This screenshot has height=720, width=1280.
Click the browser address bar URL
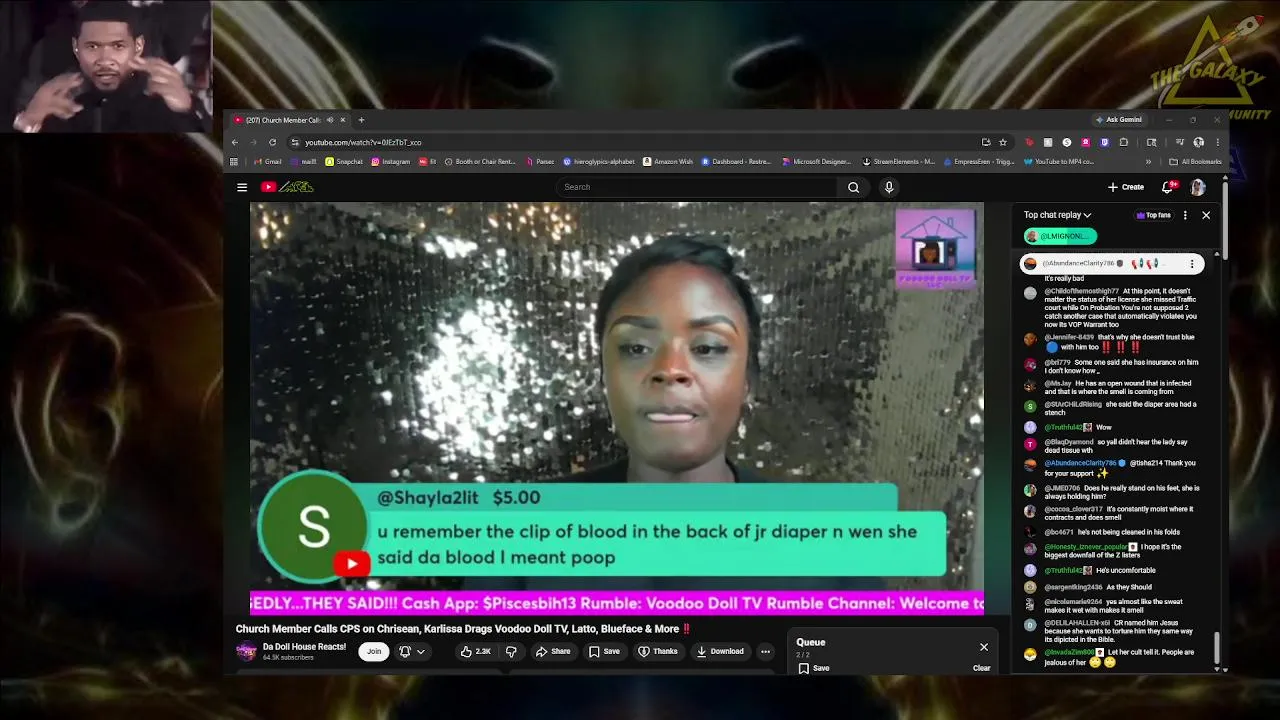(363, 142)
